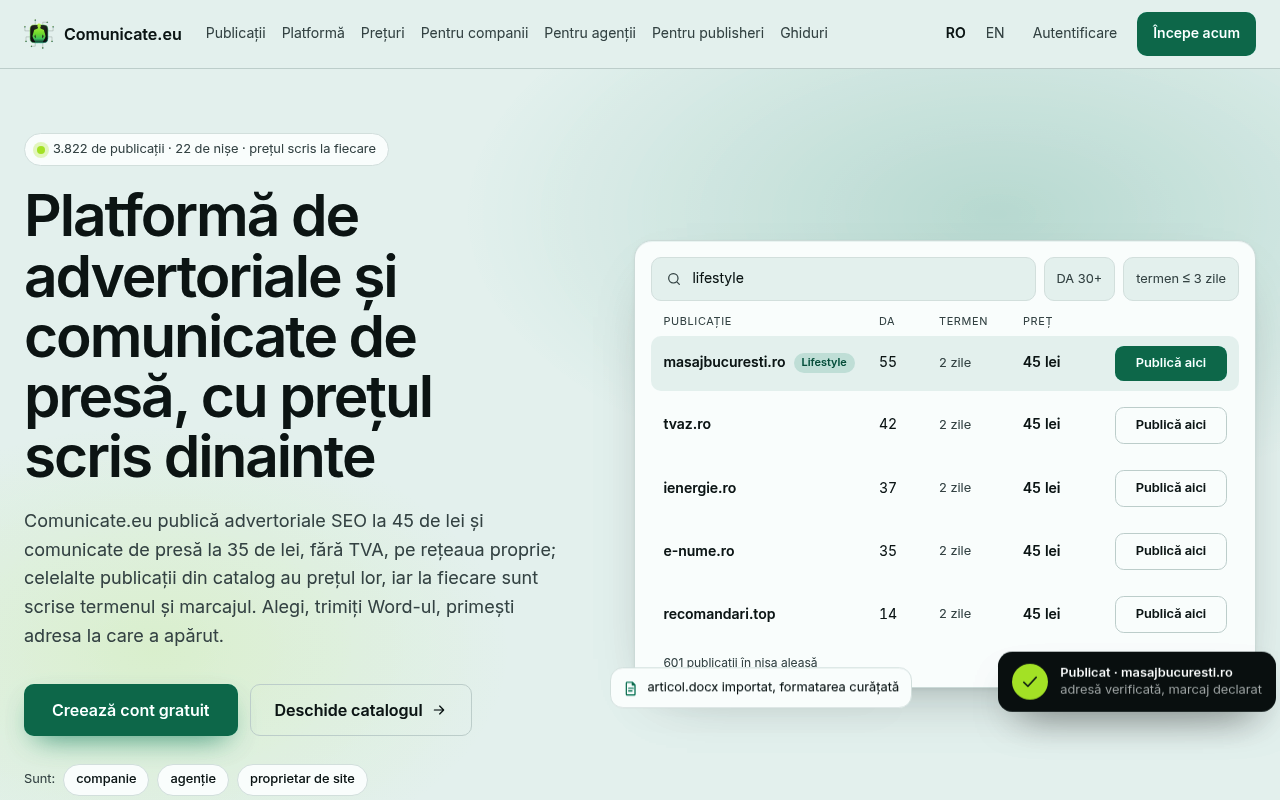This screenshot has width=1280, height=800.
Task: Click the tvaz.ro publication name
Action: pos(687,424)
